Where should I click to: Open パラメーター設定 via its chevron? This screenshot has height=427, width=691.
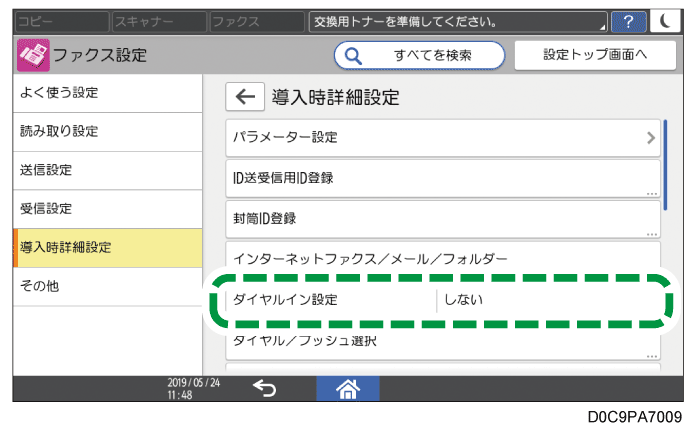650,137
